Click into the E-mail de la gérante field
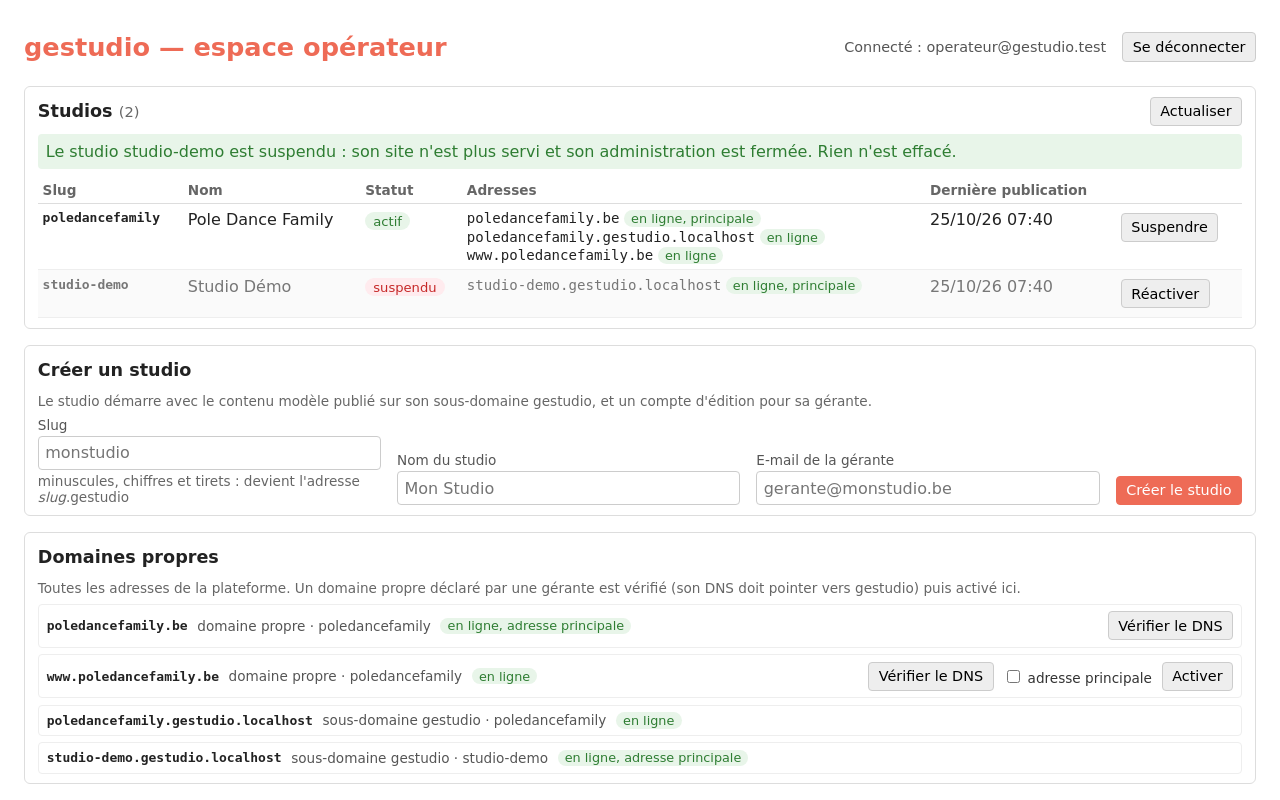Viewport: 1280px width, 800px height. click(927, 488)
